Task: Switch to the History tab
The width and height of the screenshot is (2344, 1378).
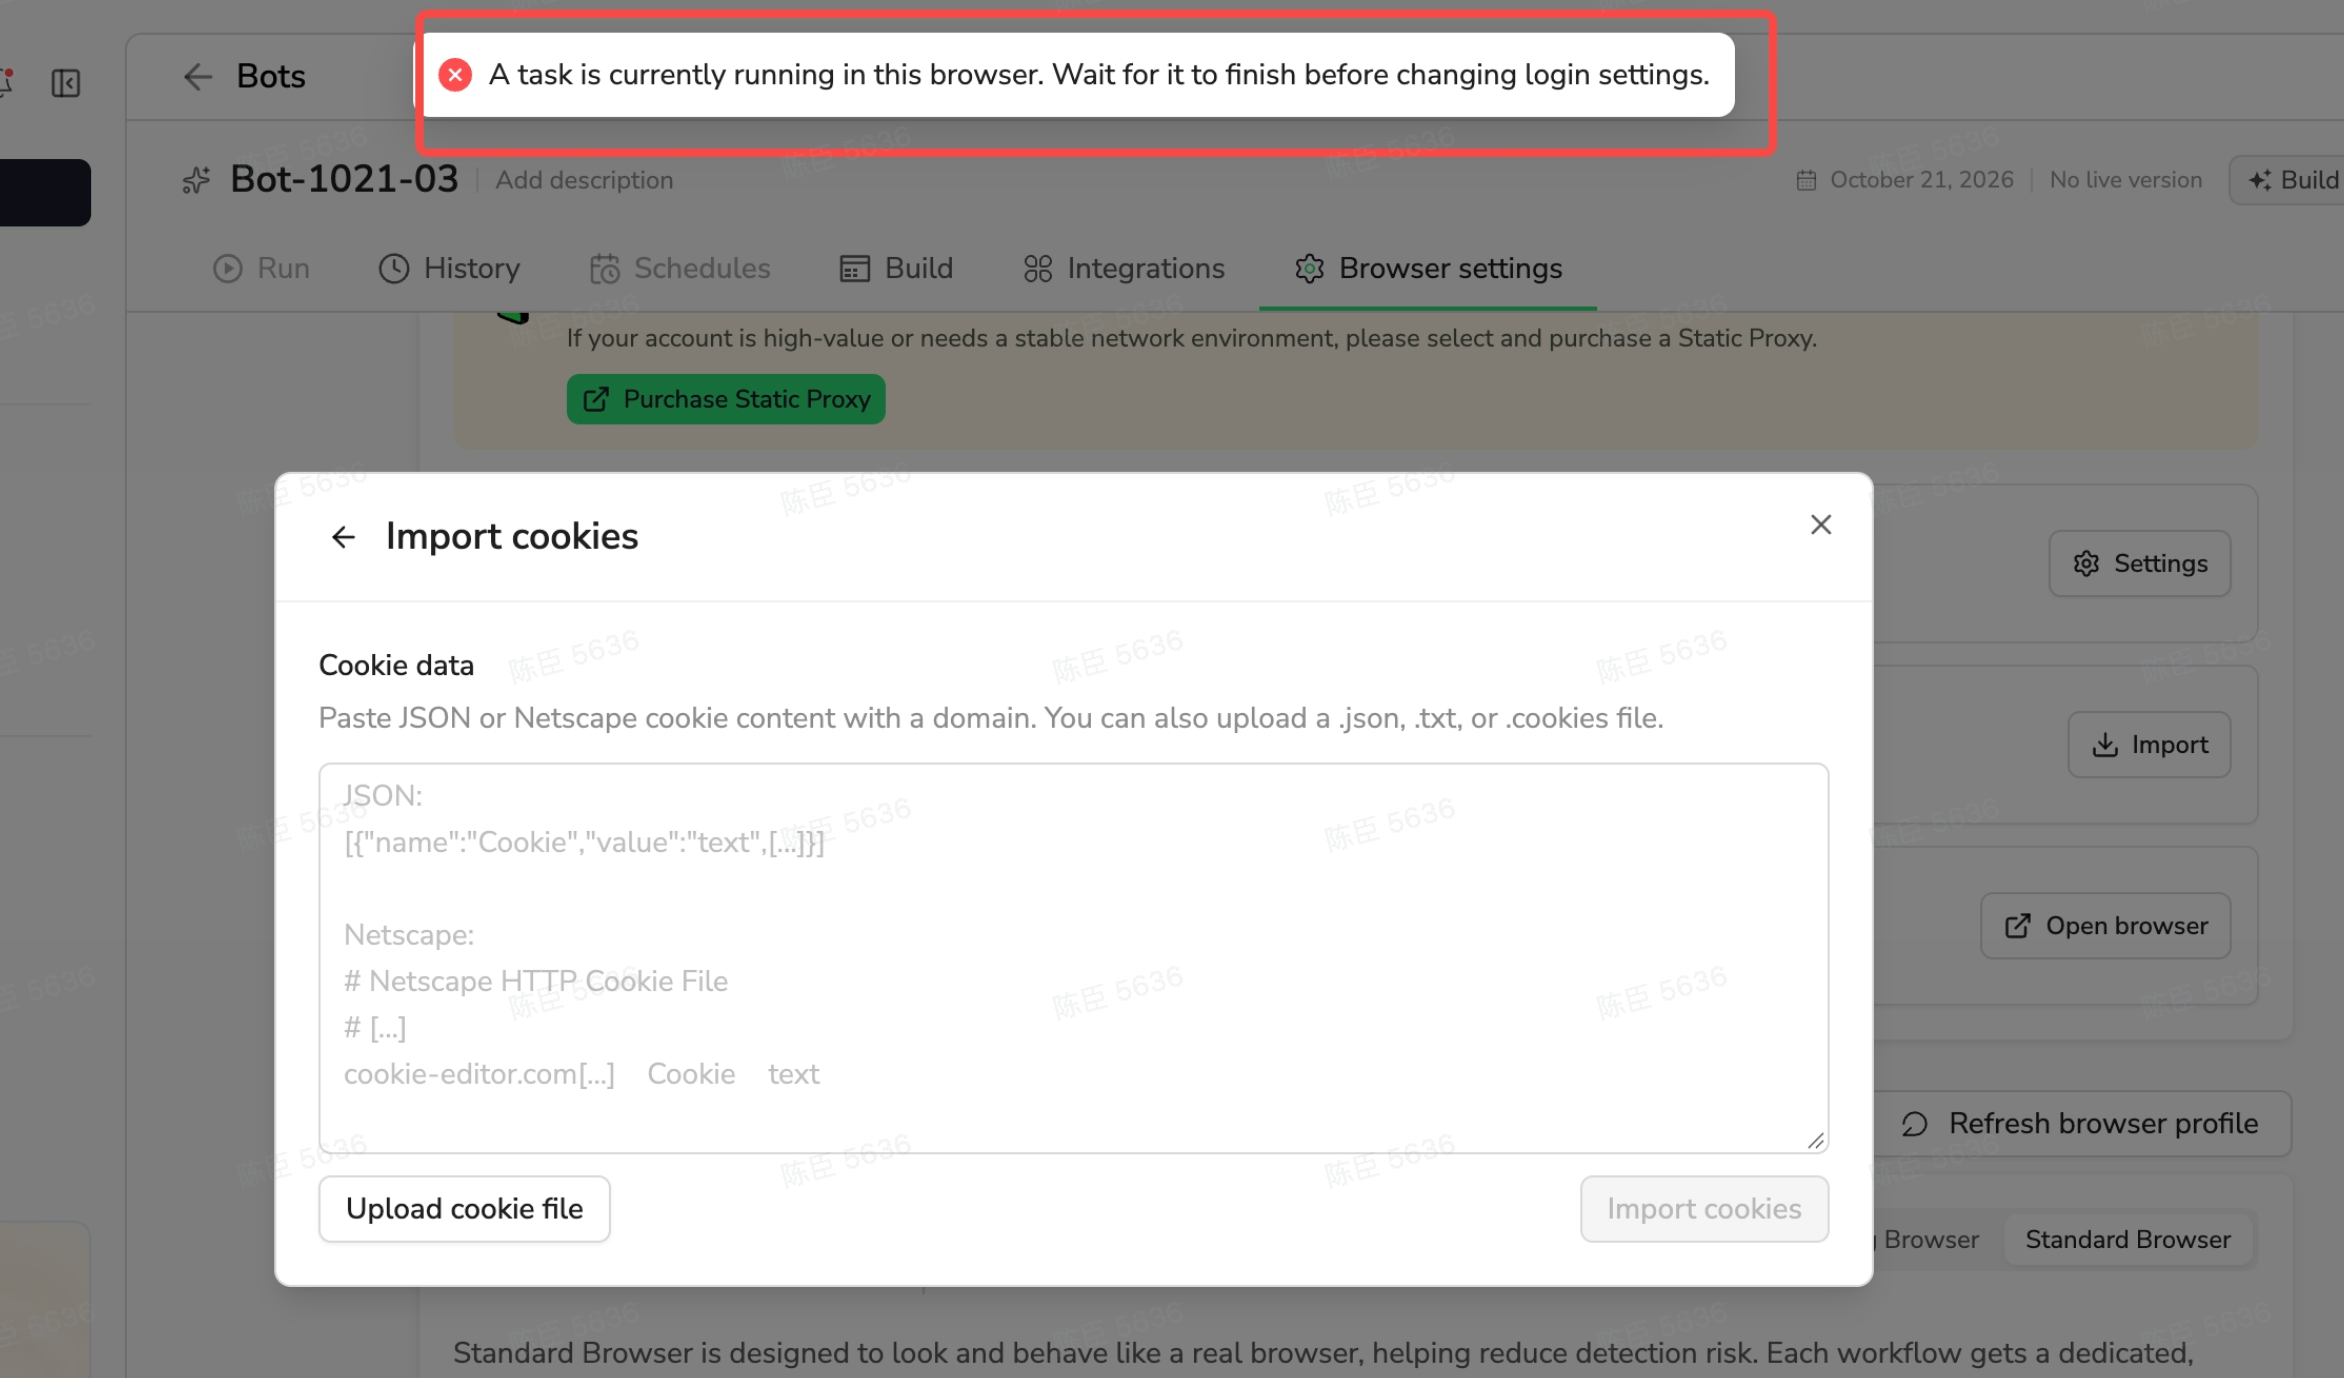Action: pos(450,268)
